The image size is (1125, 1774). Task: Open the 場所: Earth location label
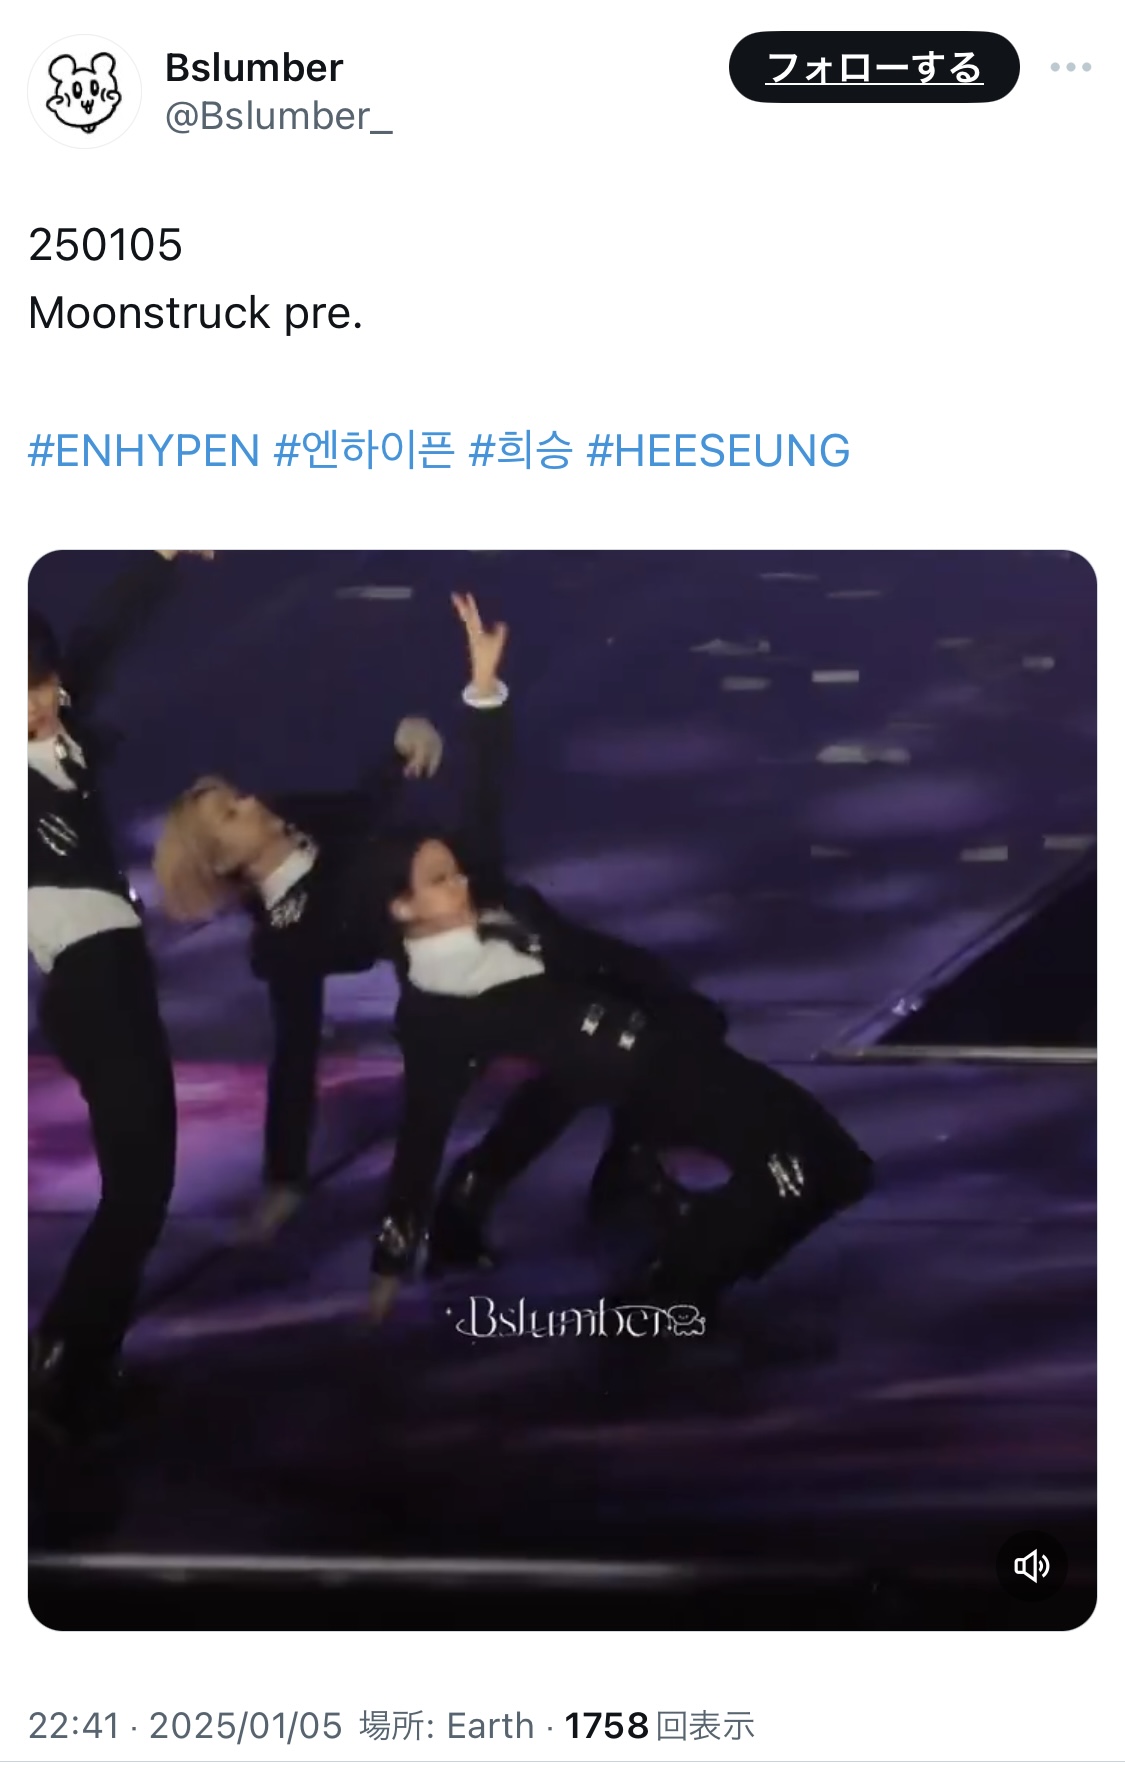coord(447,1726)
